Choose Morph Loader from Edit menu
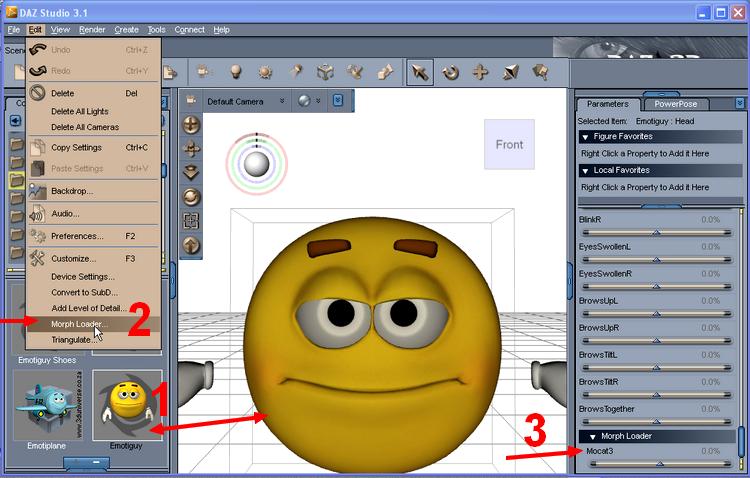This screenshot has height=478, width=750. click(93, 324)
